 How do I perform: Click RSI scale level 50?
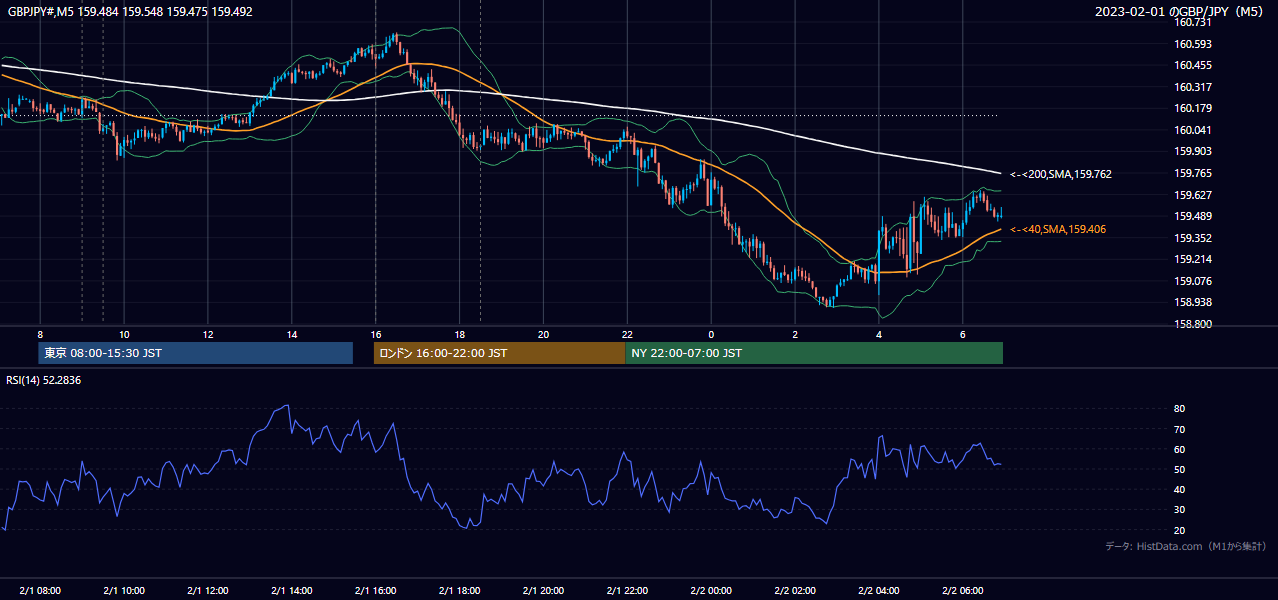click(x=1180, y=469)
